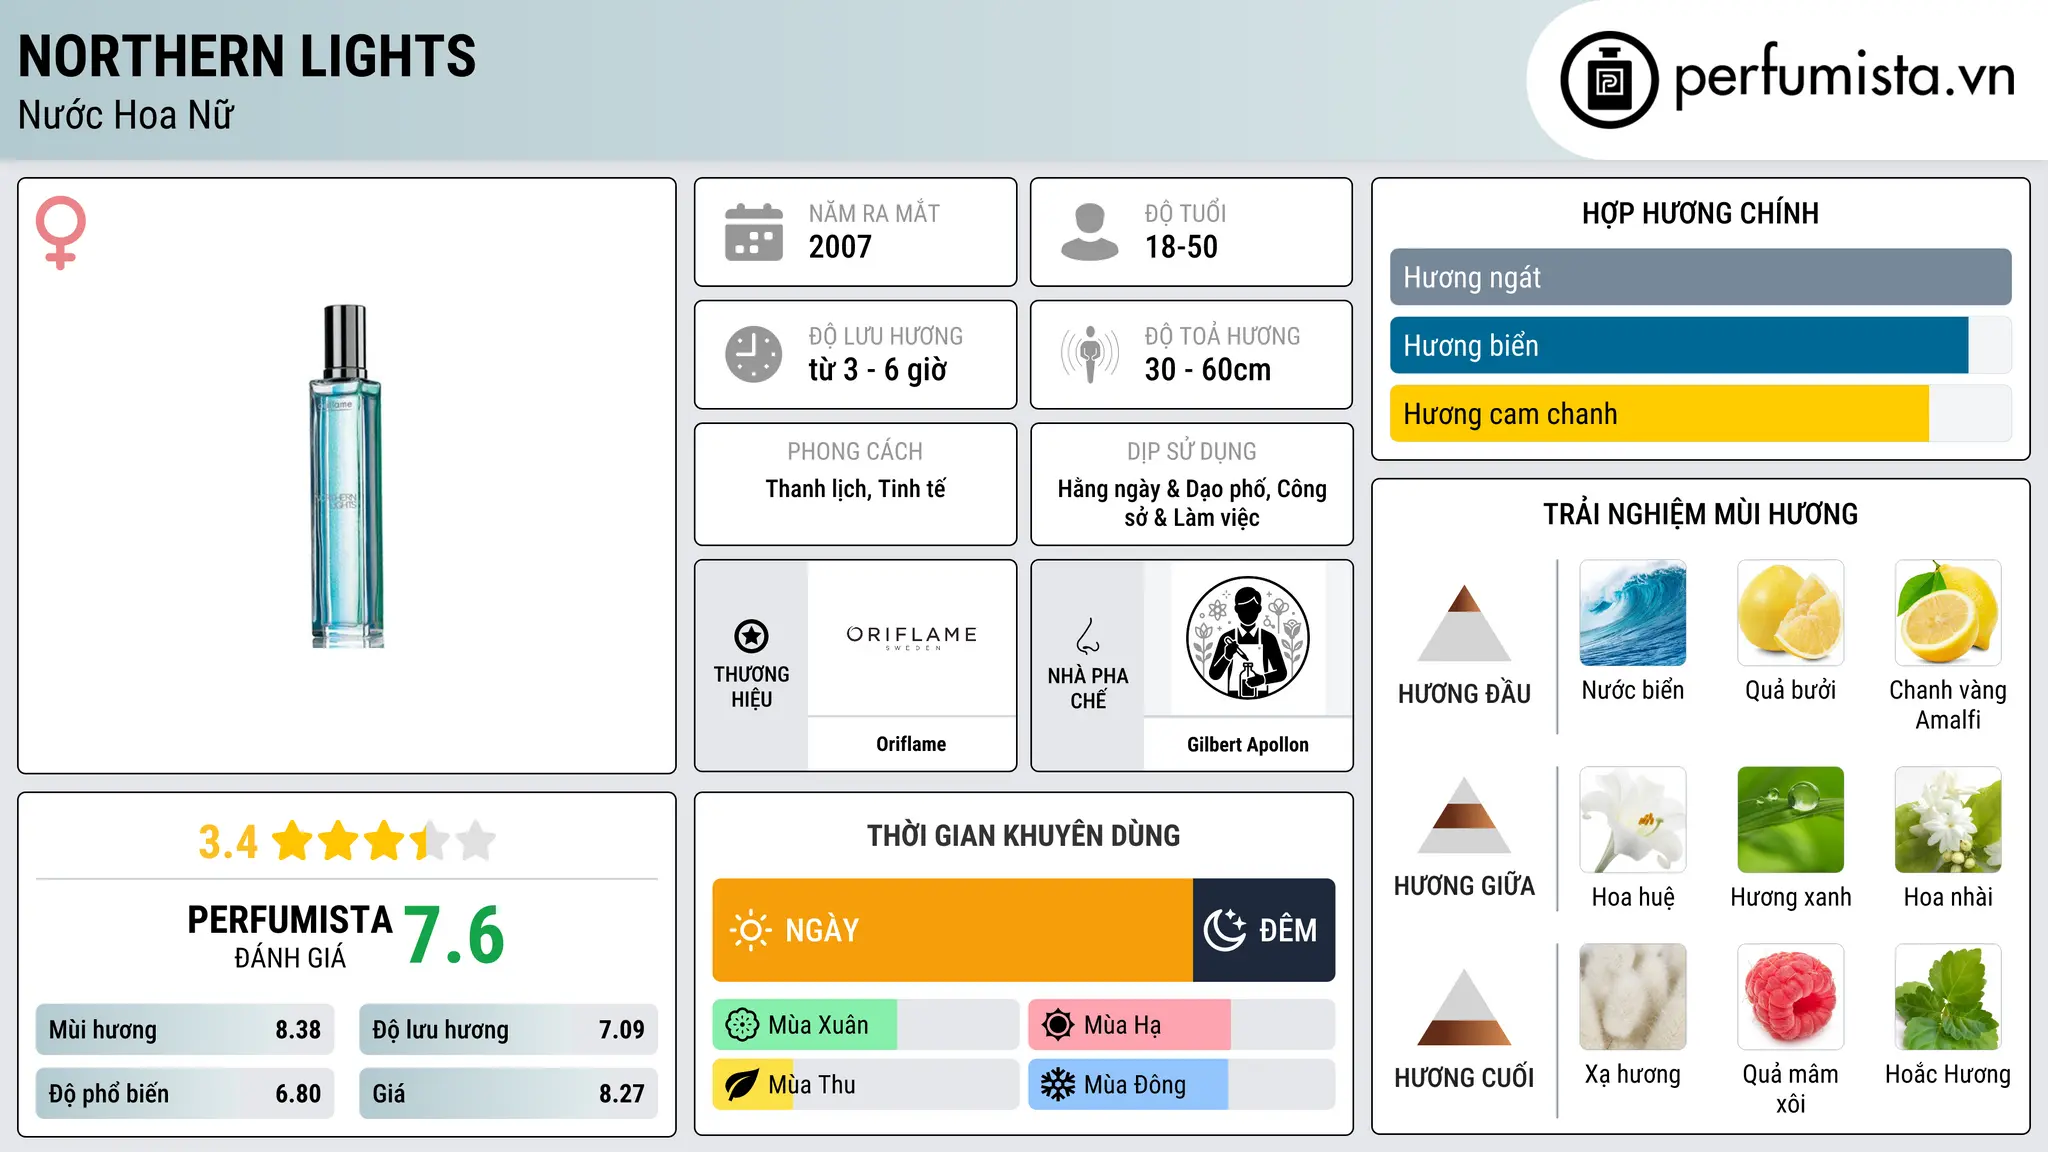Click the perfumista.vn site name
2048x1152 pixels.
coord(1844,76)
